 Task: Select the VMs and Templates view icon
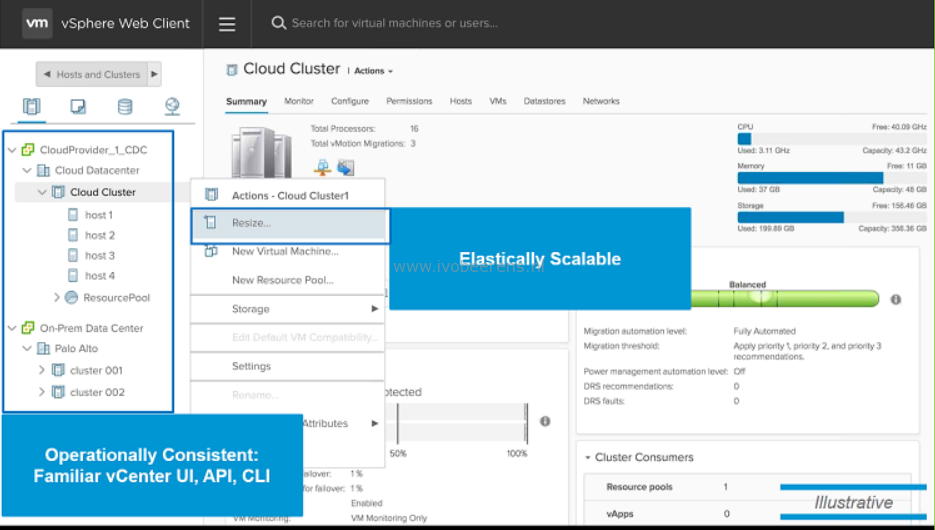click(78, 107)
